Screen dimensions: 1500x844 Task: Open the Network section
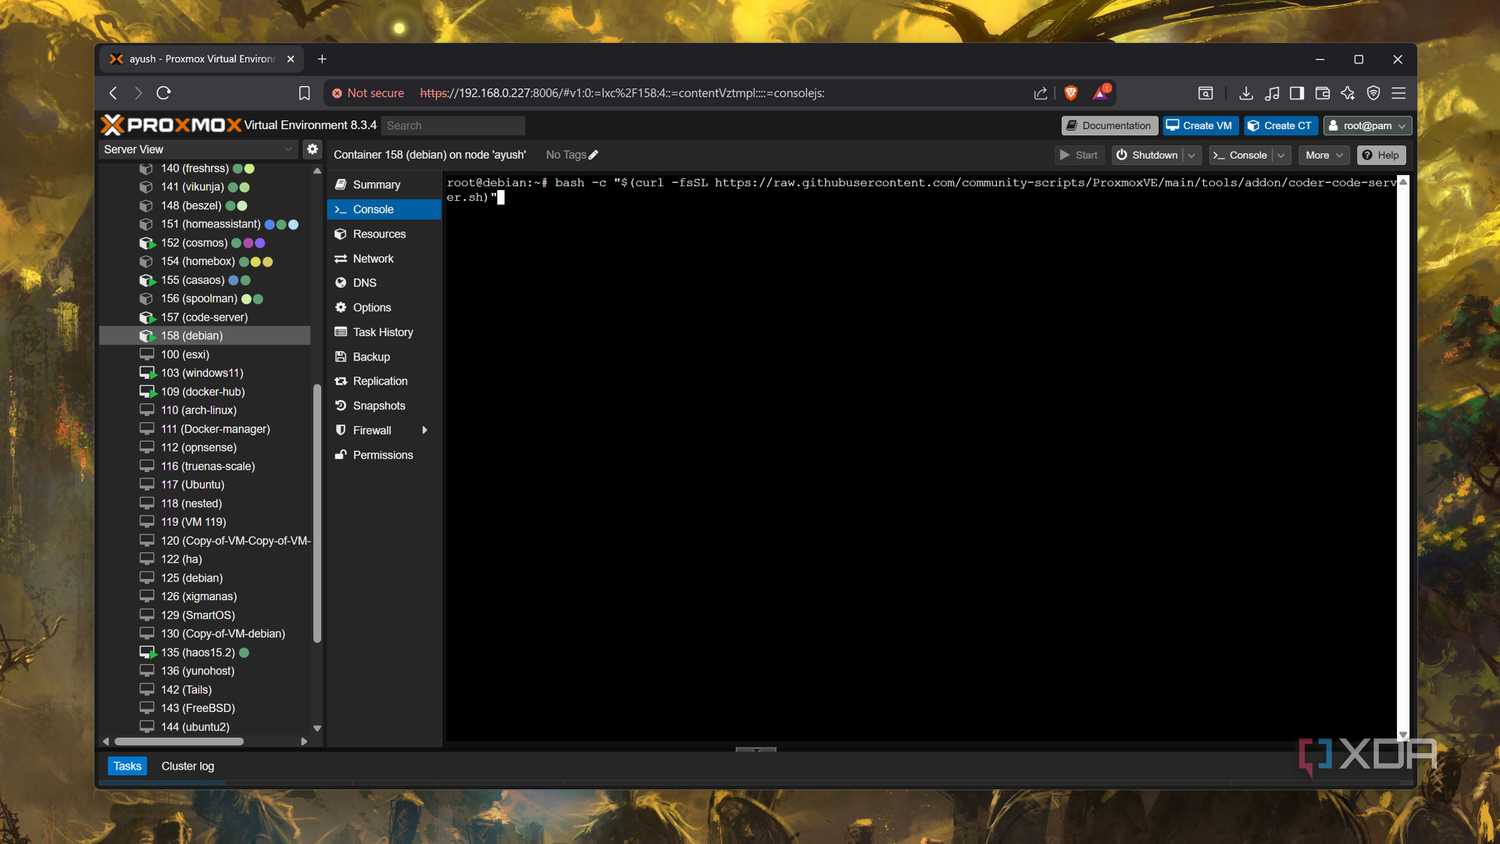tap(384, 259)
